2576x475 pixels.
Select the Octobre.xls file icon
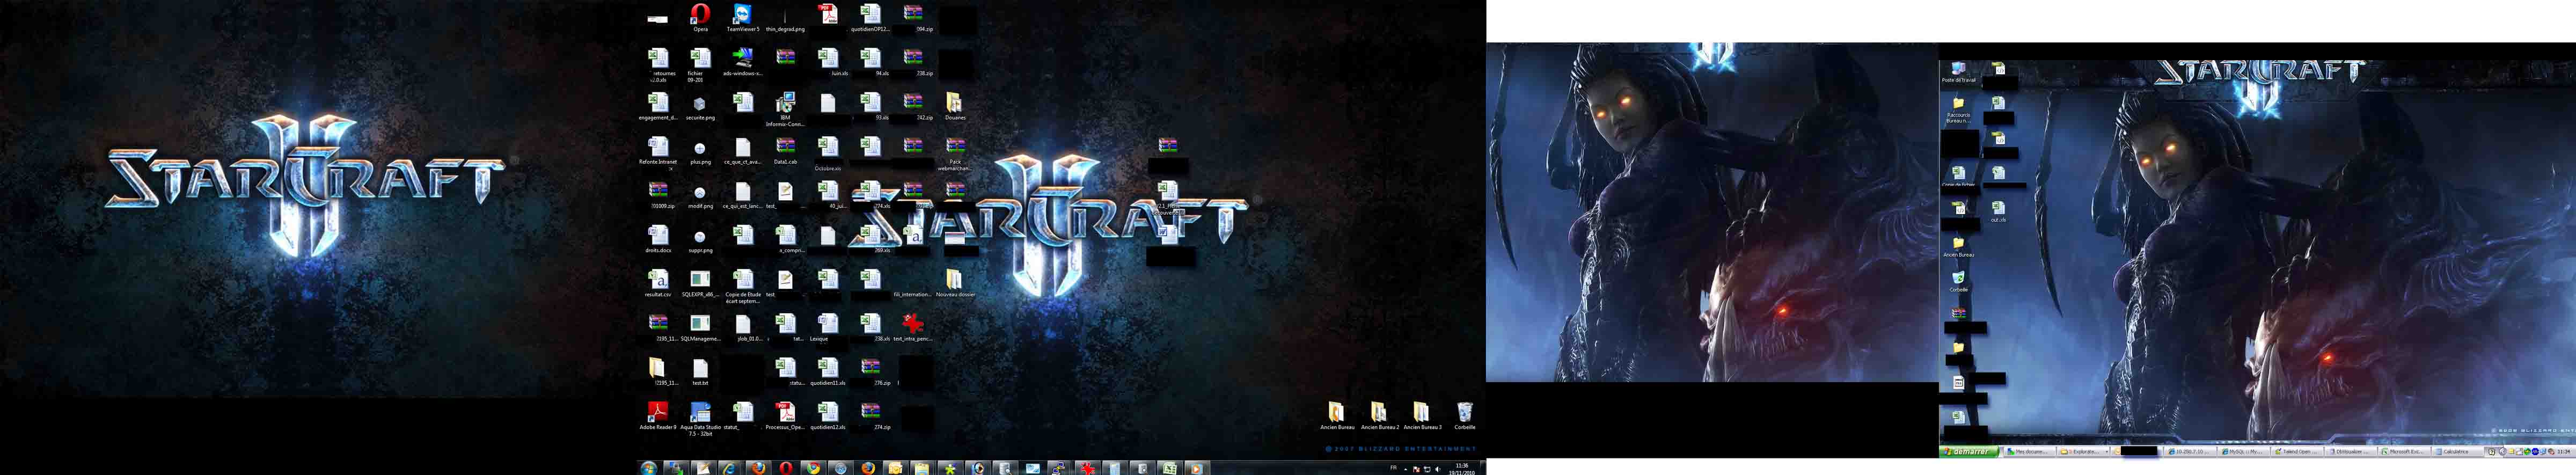click(x=828, y=153)
